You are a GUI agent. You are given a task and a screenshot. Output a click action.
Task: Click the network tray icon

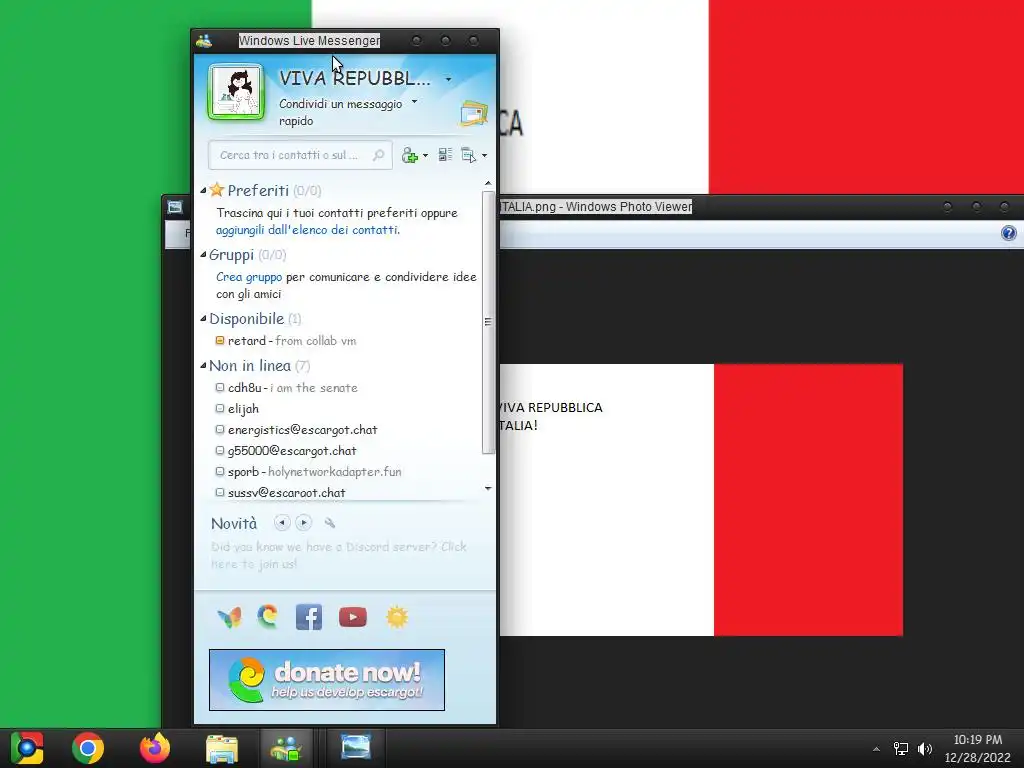(901, 749)
